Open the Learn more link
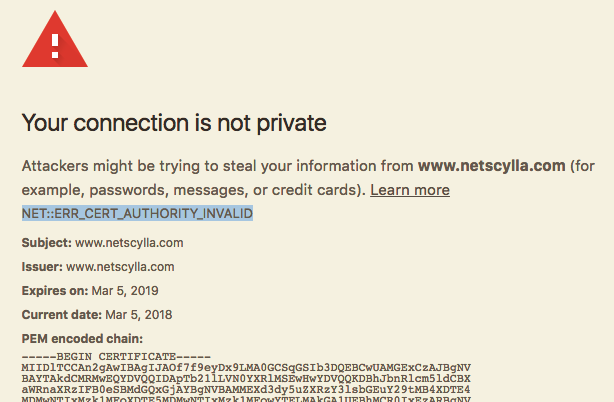The width and height of the screenshot is (614, 402). 410,190
